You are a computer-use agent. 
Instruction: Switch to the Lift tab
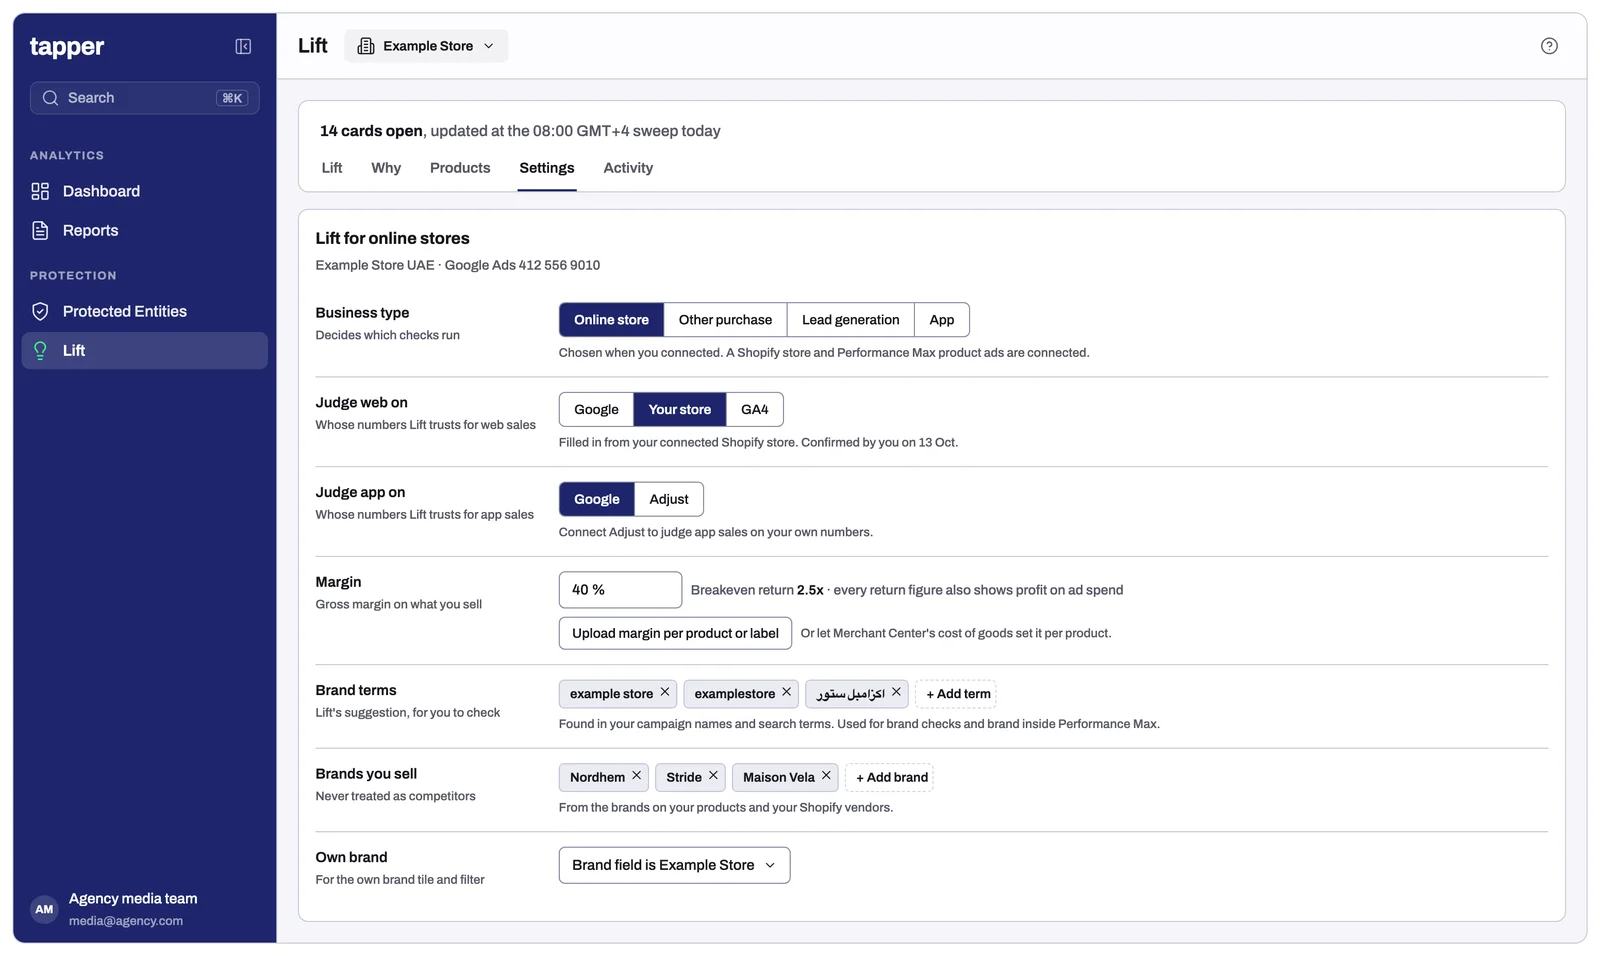pyautogui.click(x=332, y=168)
